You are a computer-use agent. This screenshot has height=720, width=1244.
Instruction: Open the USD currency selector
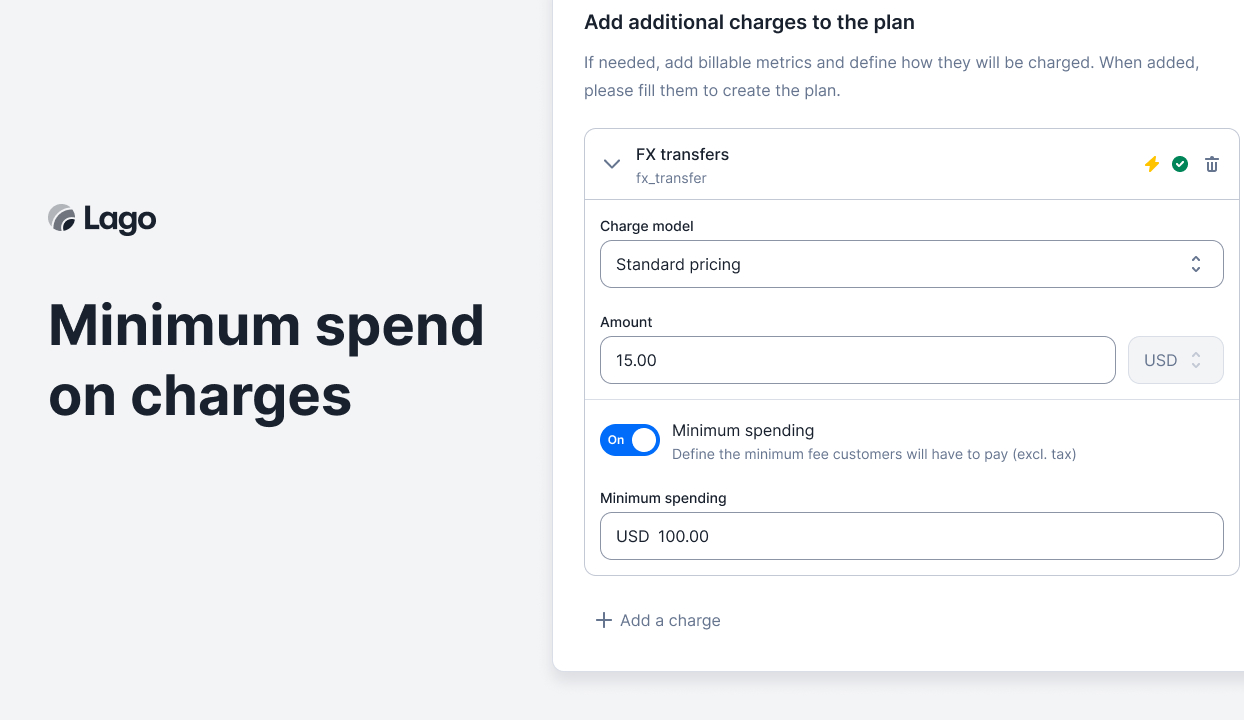[1175, 360]
